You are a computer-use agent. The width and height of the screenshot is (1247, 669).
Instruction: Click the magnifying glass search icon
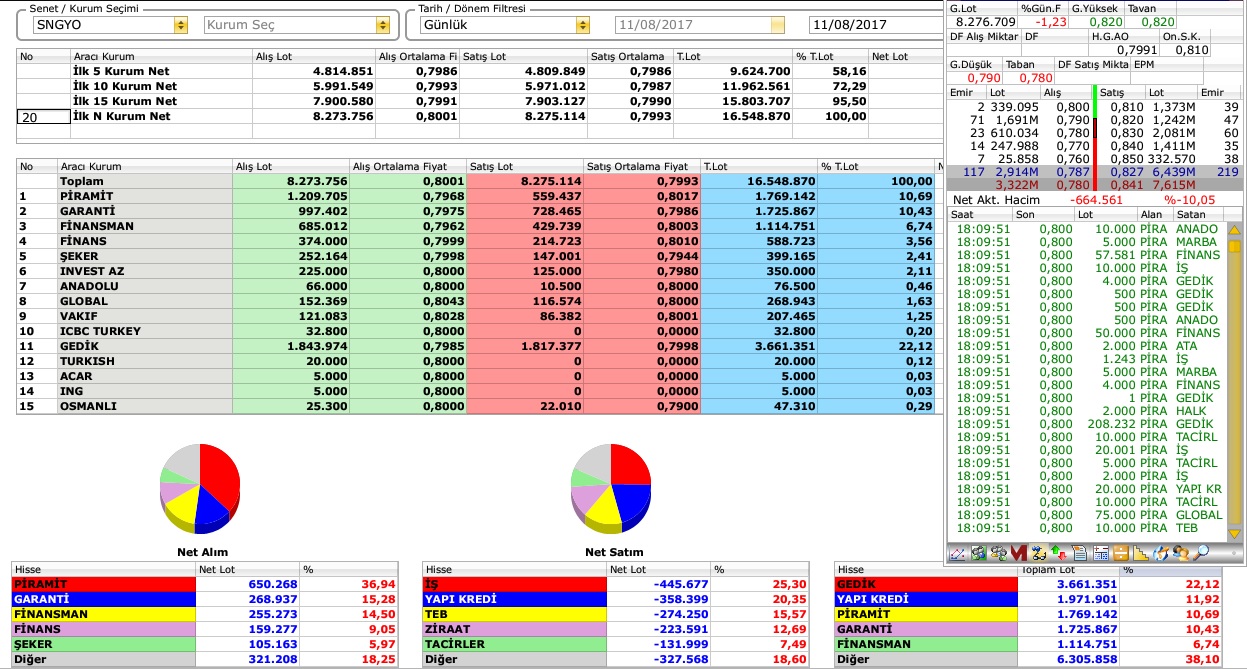point(1201,552)
